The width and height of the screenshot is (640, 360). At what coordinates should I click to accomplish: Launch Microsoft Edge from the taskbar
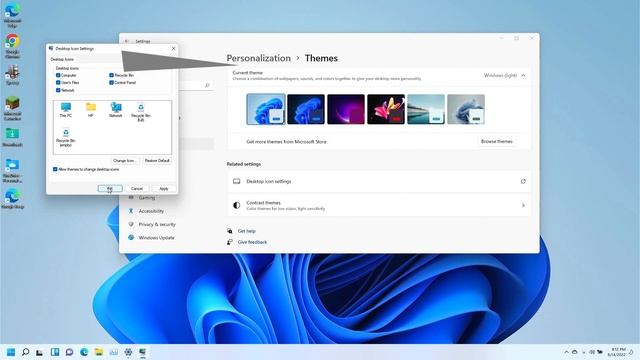click(x=84, y=352)
